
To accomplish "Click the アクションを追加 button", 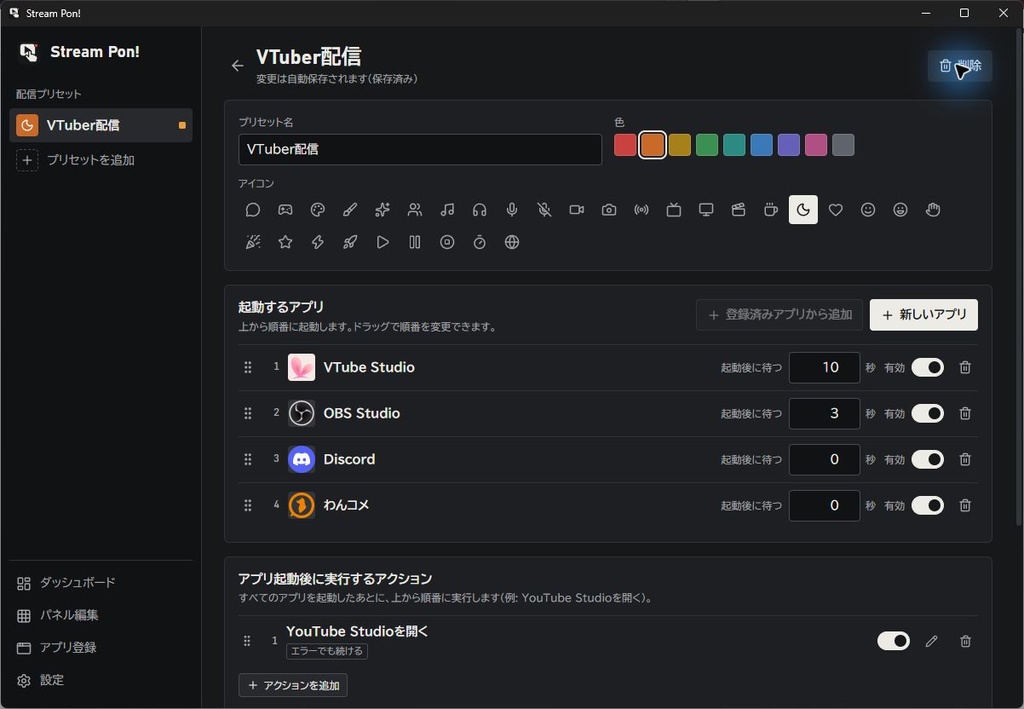I will click(x=293, y=685).
